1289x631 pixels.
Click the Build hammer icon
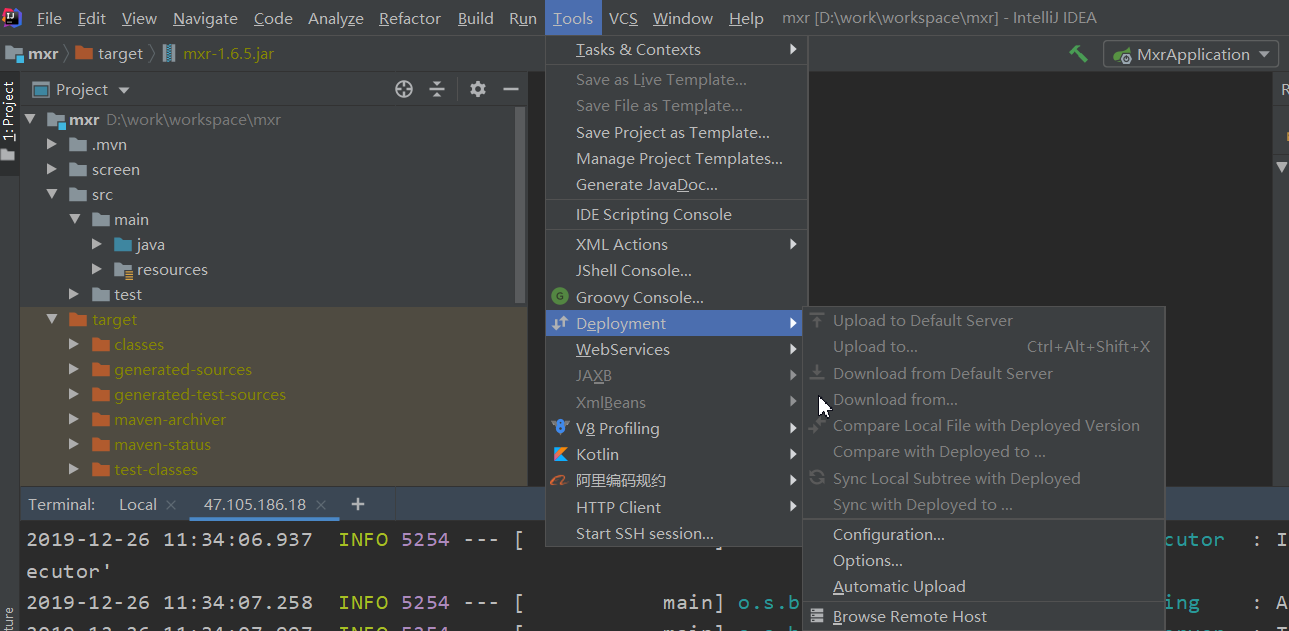(1078, 54)
